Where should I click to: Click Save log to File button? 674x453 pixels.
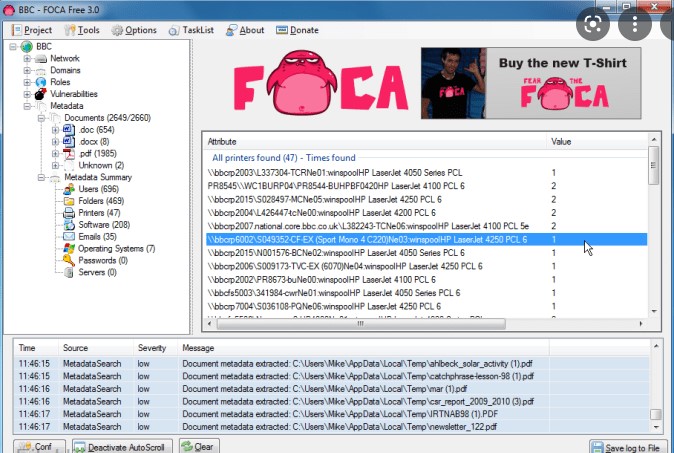click(628, 447)
